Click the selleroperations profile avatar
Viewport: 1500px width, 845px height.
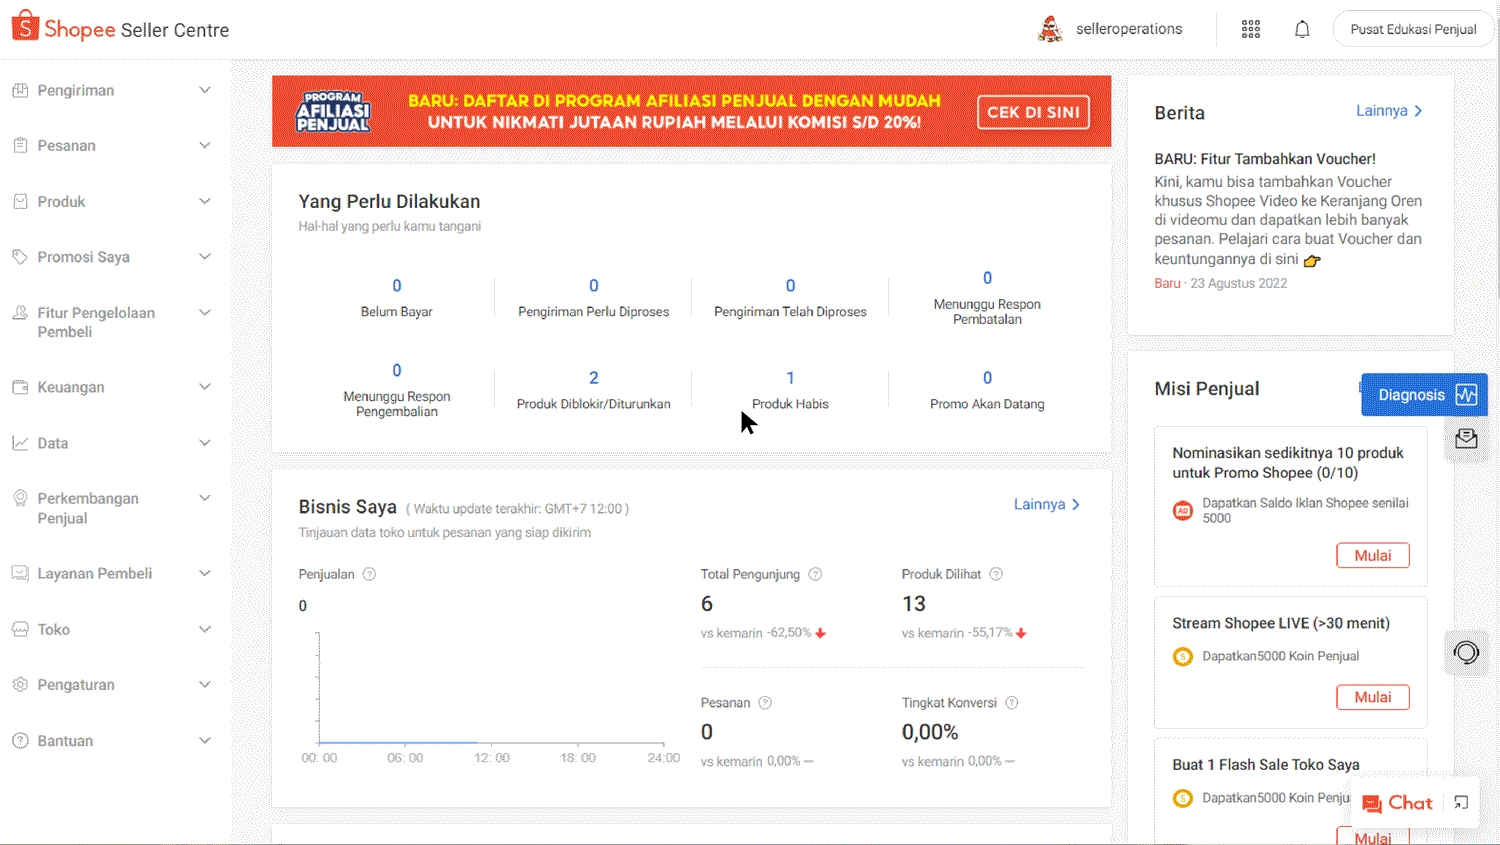point(1050,29)
